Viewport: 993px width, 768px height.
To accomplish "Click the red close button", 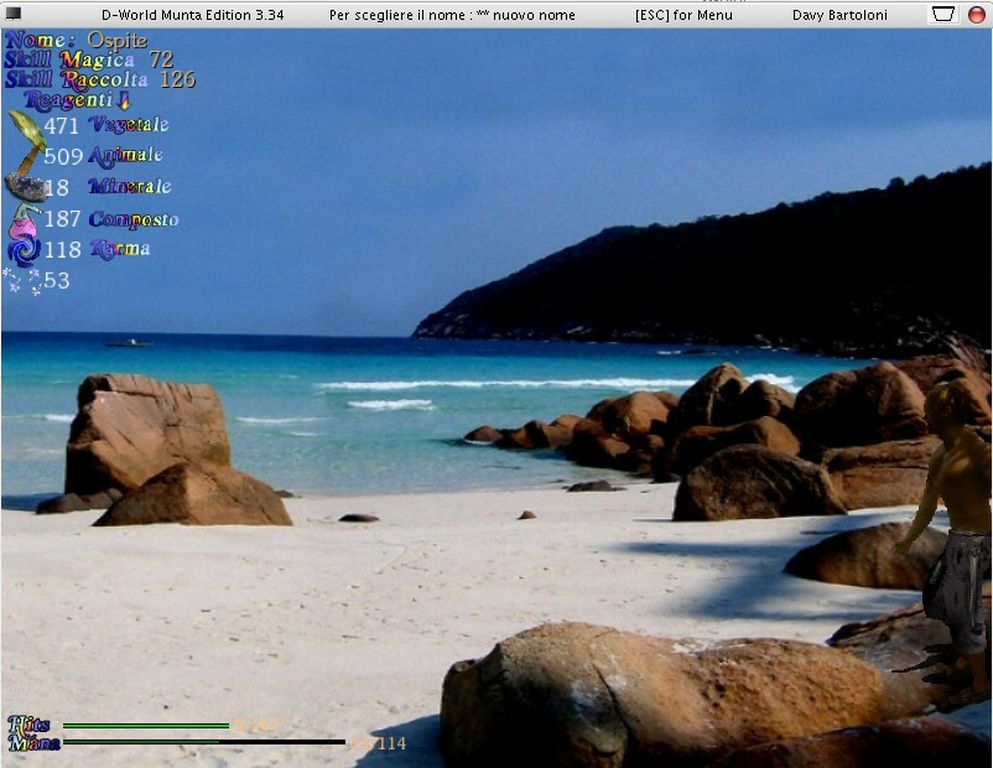I will point(976,14).
